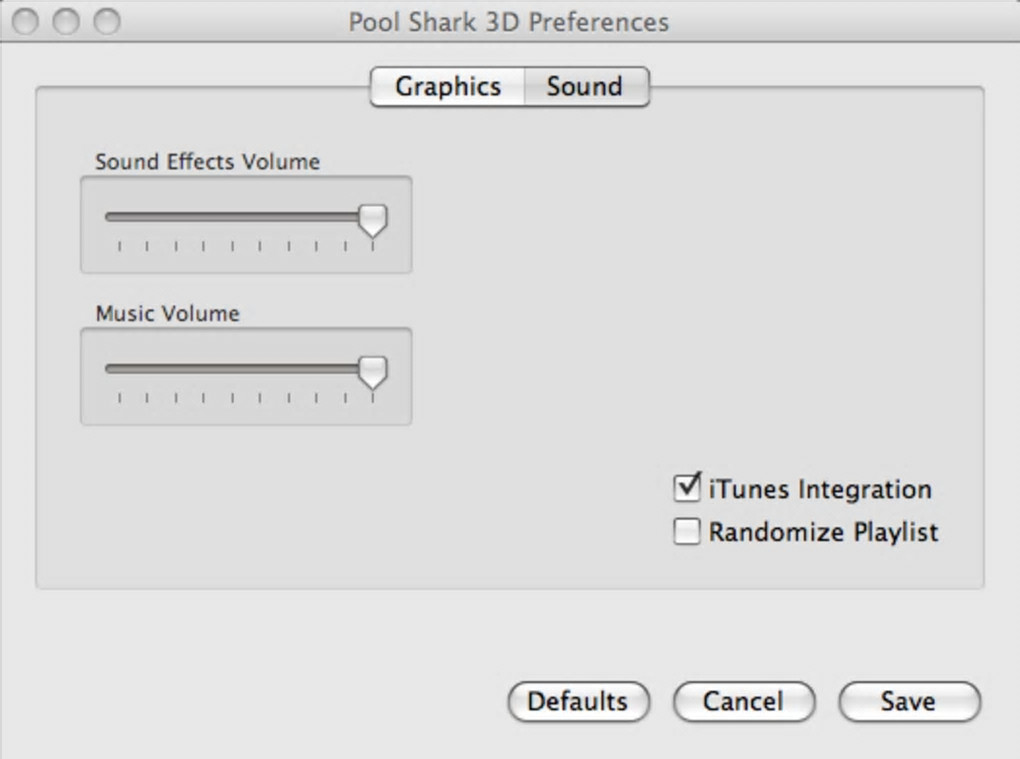This screenshot has height=759, width=1020.
Task: Click the Music Volume slider thumb
Action: 373,371
